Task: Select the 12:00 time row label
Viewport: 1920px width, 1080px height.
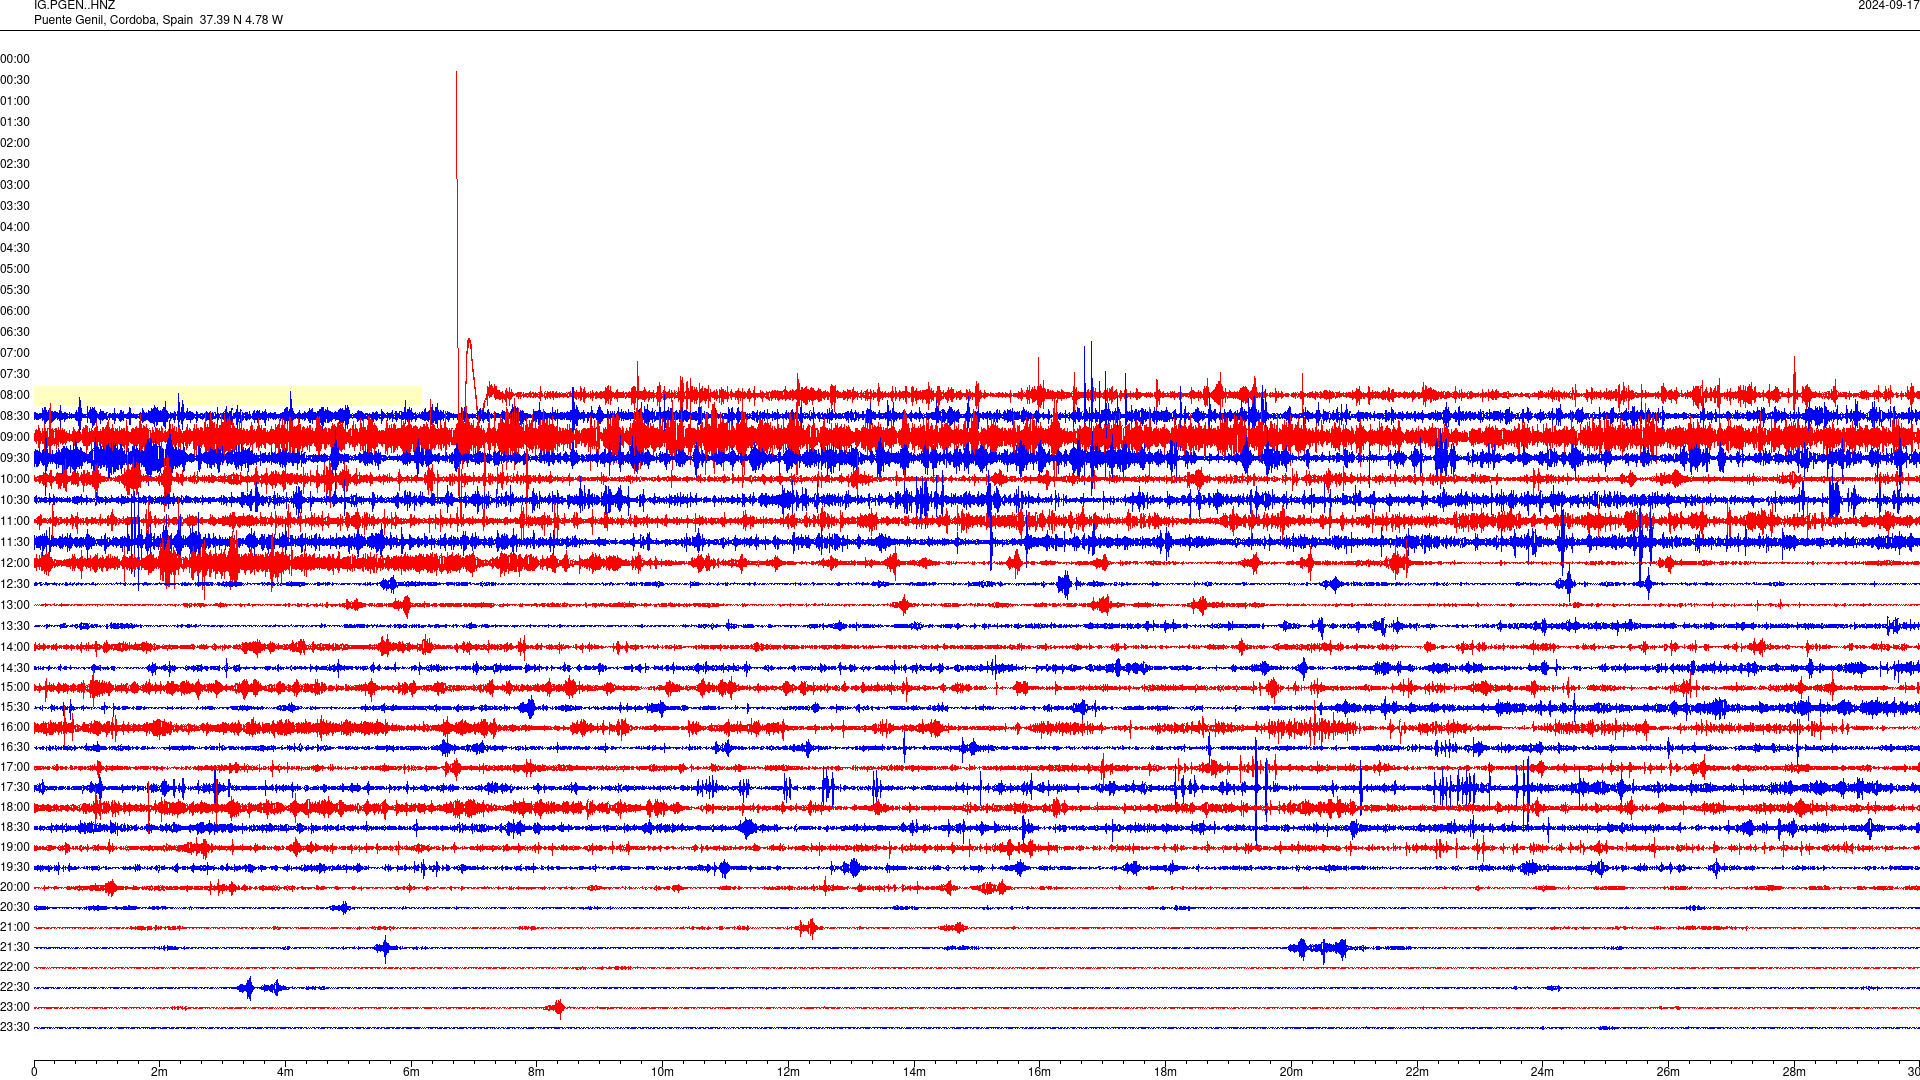Action: click(15, 563)
